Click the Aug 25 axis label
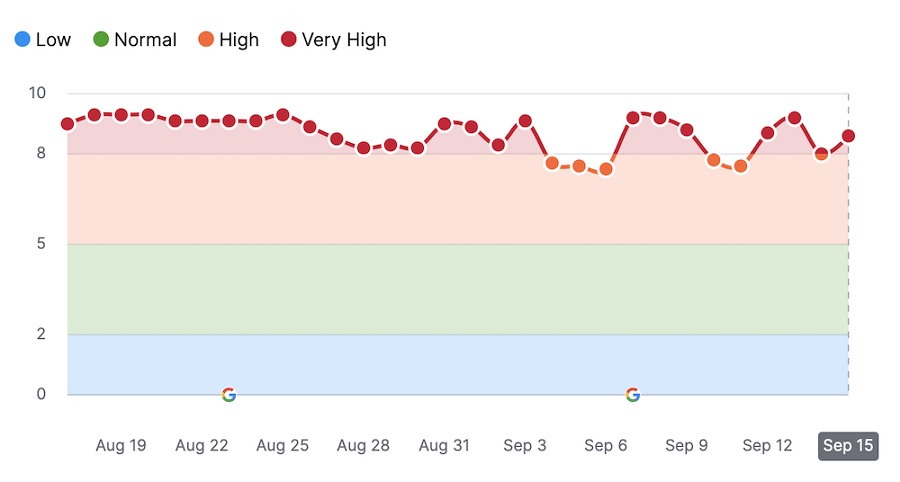This screenshot has width=900, height=482. coord(283,446)
